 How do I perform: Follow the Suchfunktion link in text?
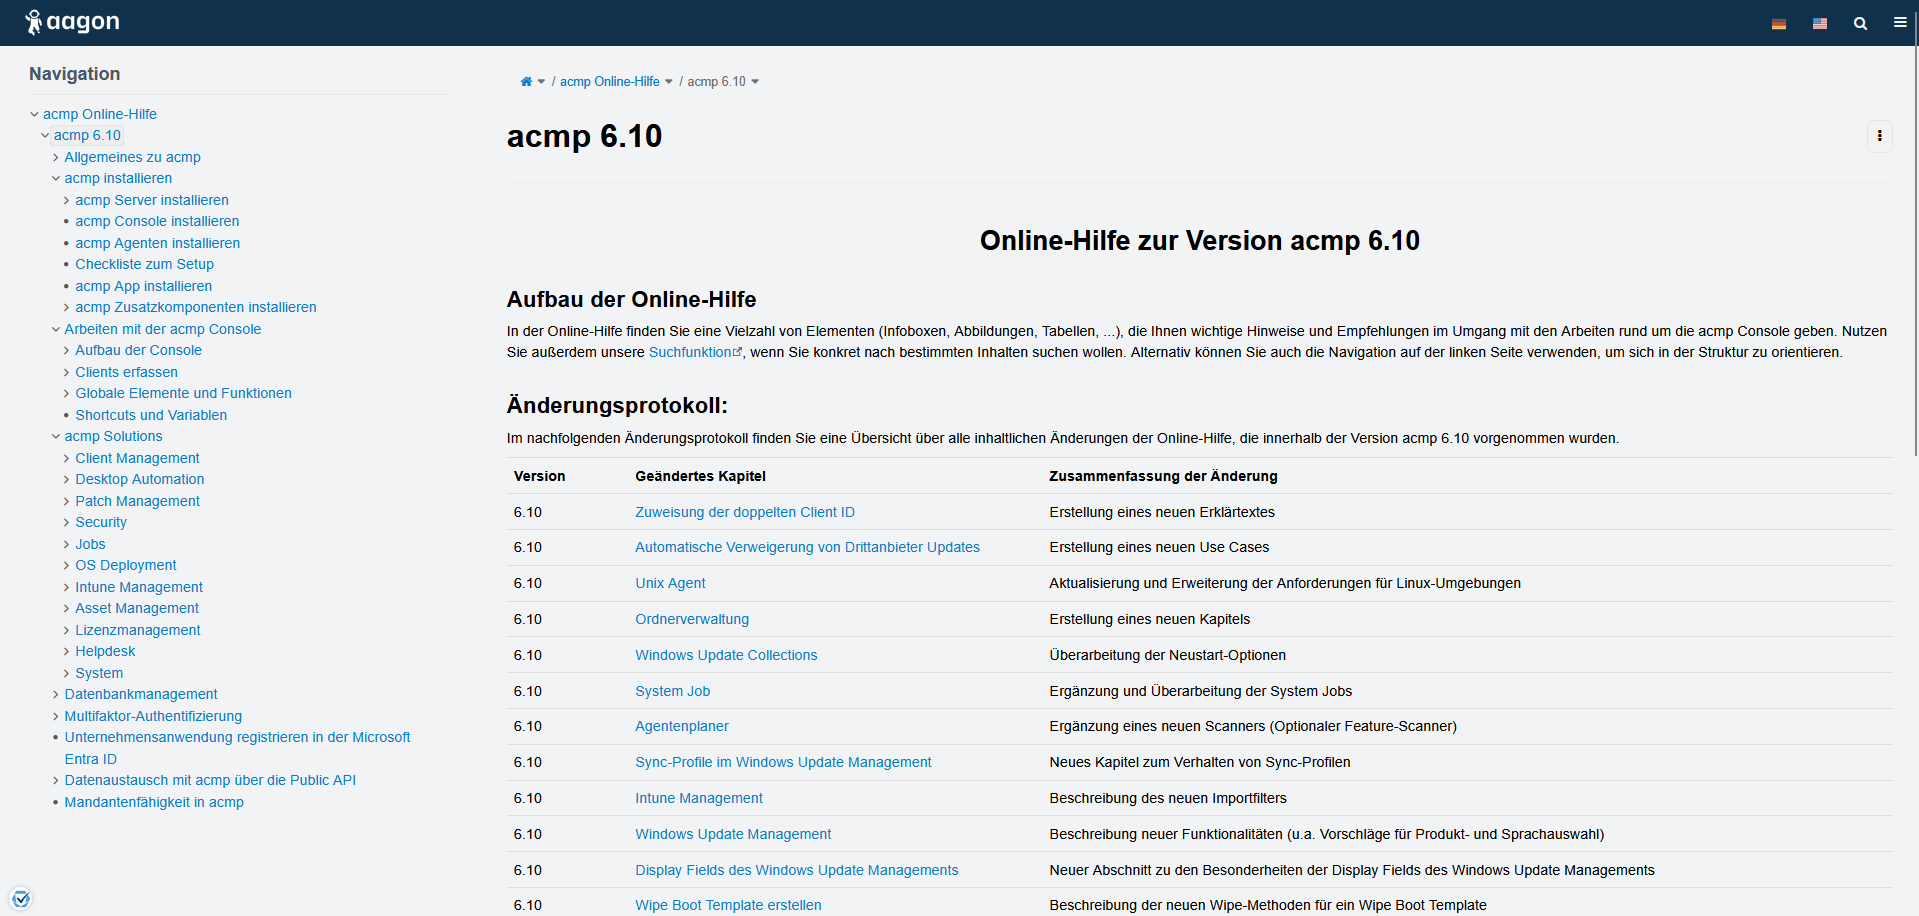pyautogui.click(x=695, y=352)
